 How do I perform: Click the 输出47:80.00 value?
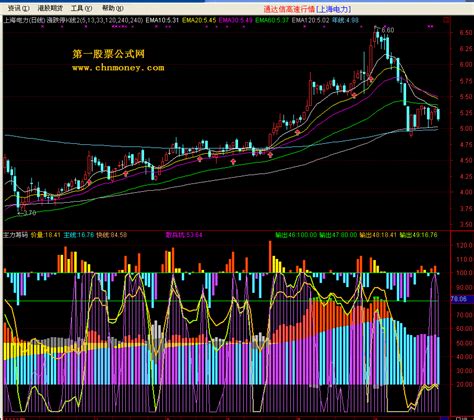(338, 235)
